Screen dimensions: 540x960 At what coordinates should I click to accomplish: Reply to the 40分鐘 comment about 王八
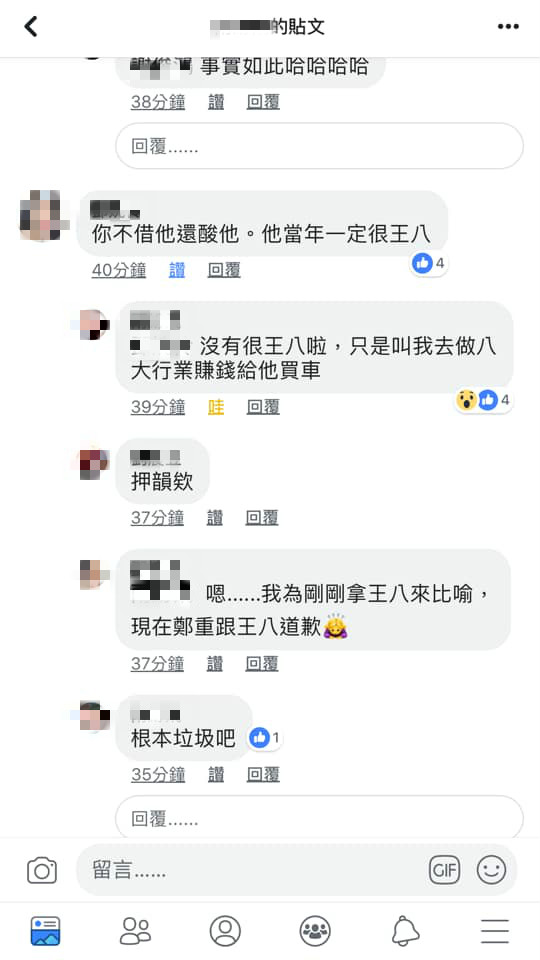(x=224, y=270)
